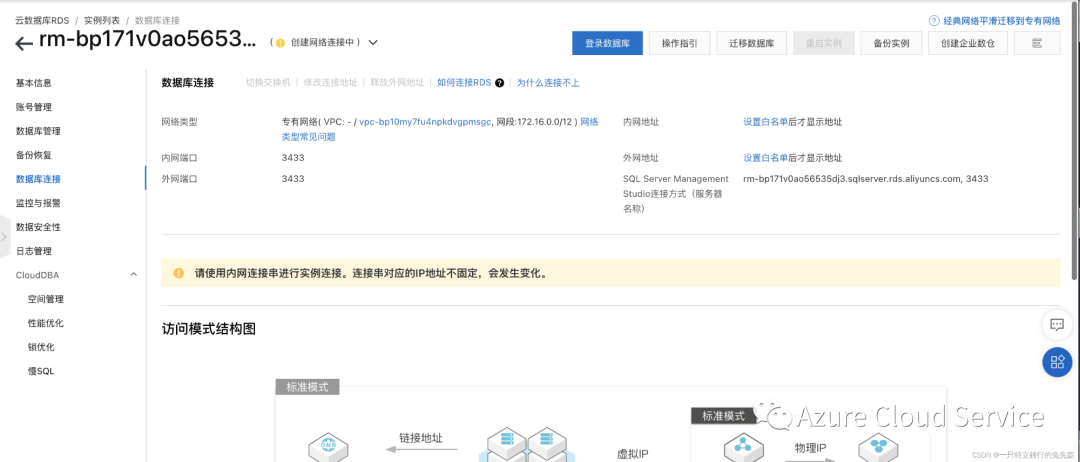Open the list view icon button beside 创建企业数仓
1080x462 pixels.
(x=1037, y=43)
